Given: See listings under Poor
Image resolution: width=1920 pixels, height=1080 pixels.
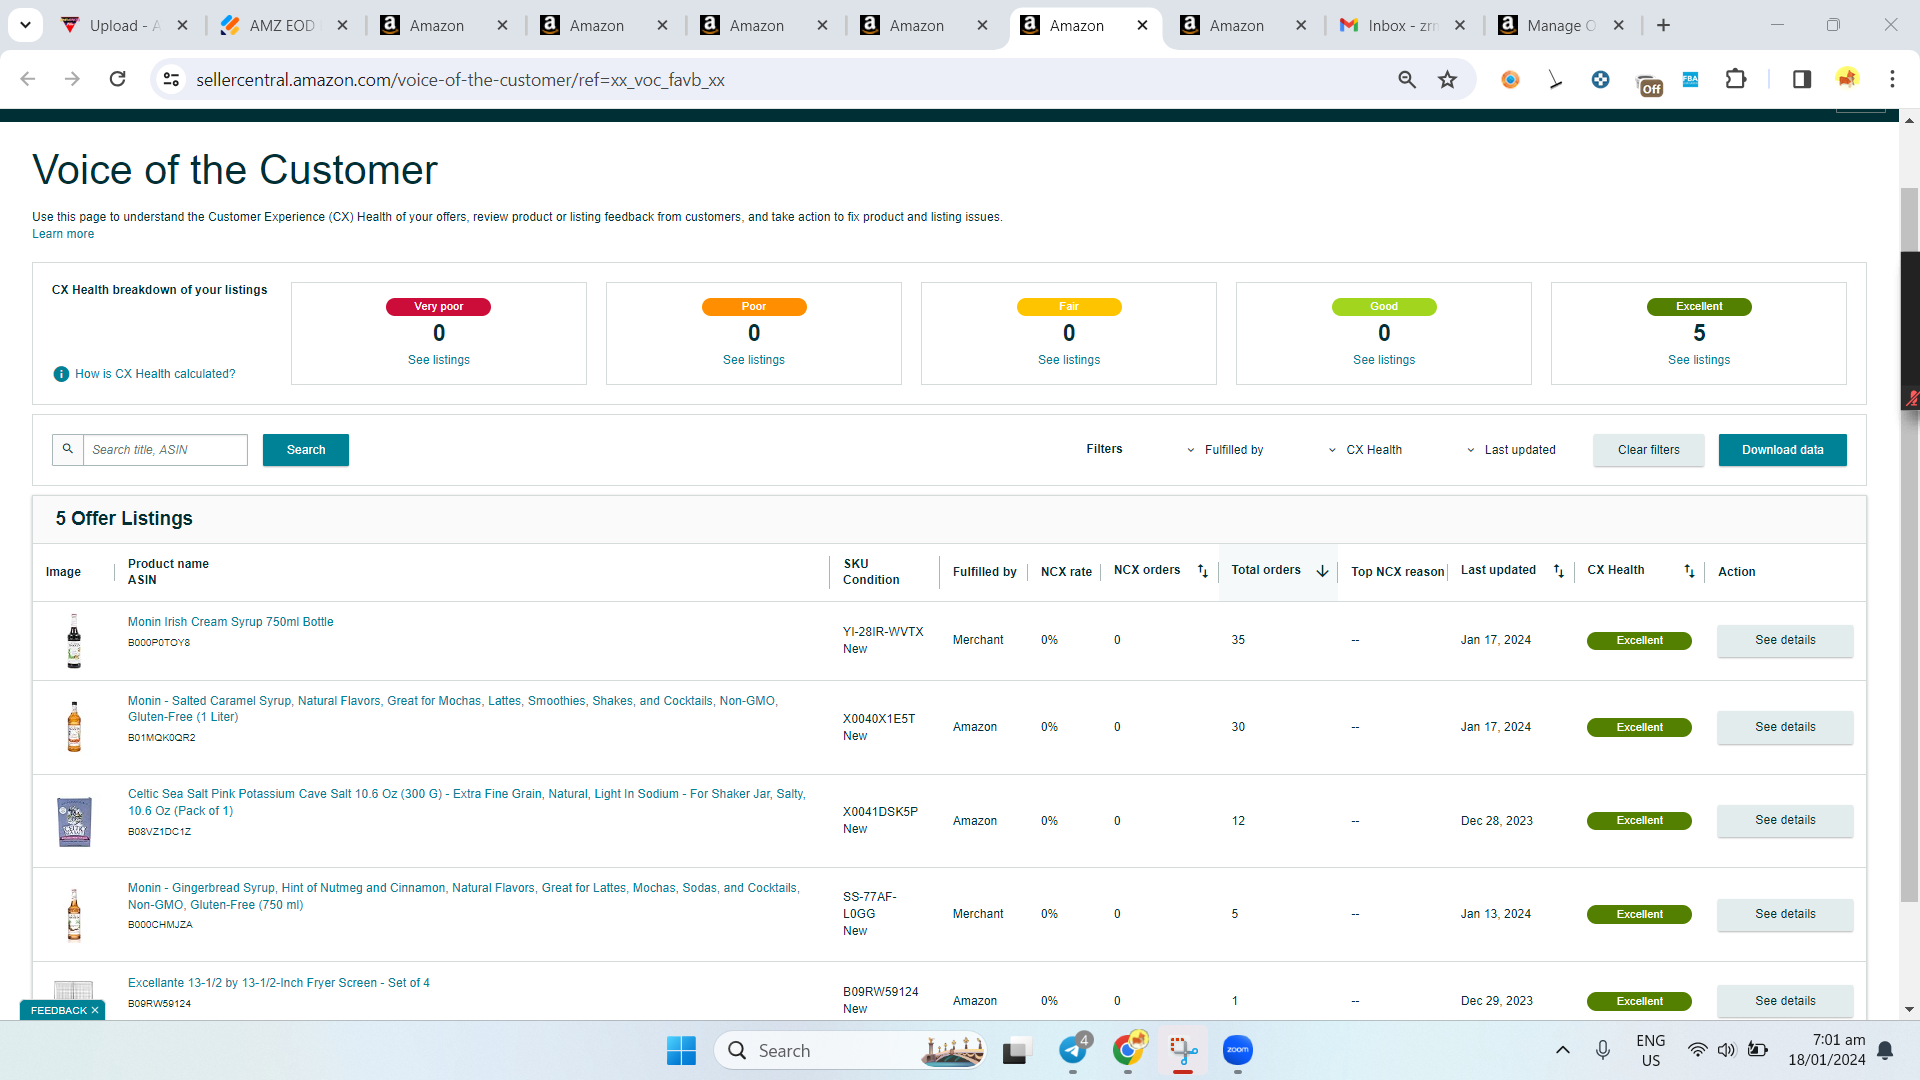Looking at the screenshot, I should tap(754, 360).
